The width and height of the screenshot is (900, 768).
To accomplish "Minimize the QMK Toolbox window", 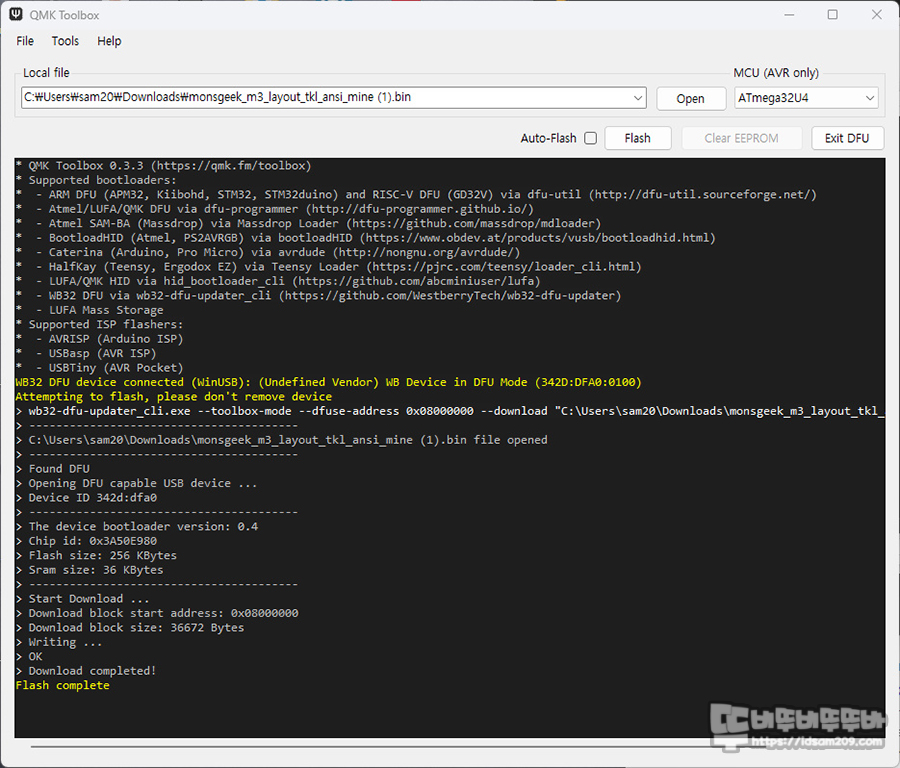I will [790, 15].
